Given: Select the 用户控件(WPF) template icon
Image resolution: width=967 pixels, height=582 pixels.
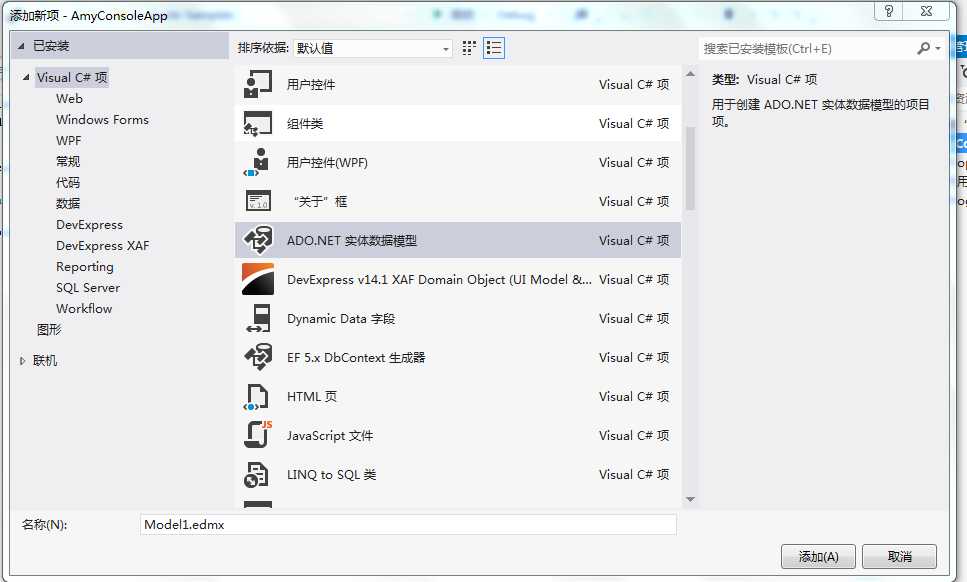Looking at the screenshot, I should click(258, 162).
